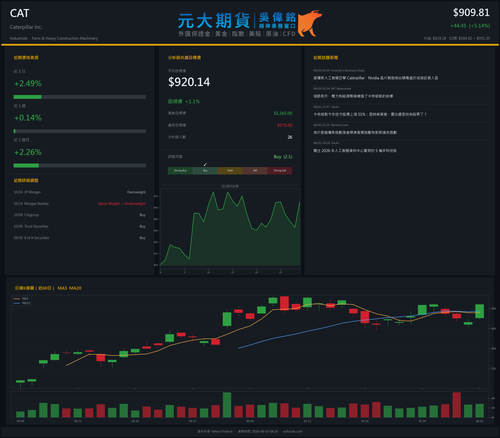Click the Truist Securities rating row
500x438 pixels.
coord(80,226)
